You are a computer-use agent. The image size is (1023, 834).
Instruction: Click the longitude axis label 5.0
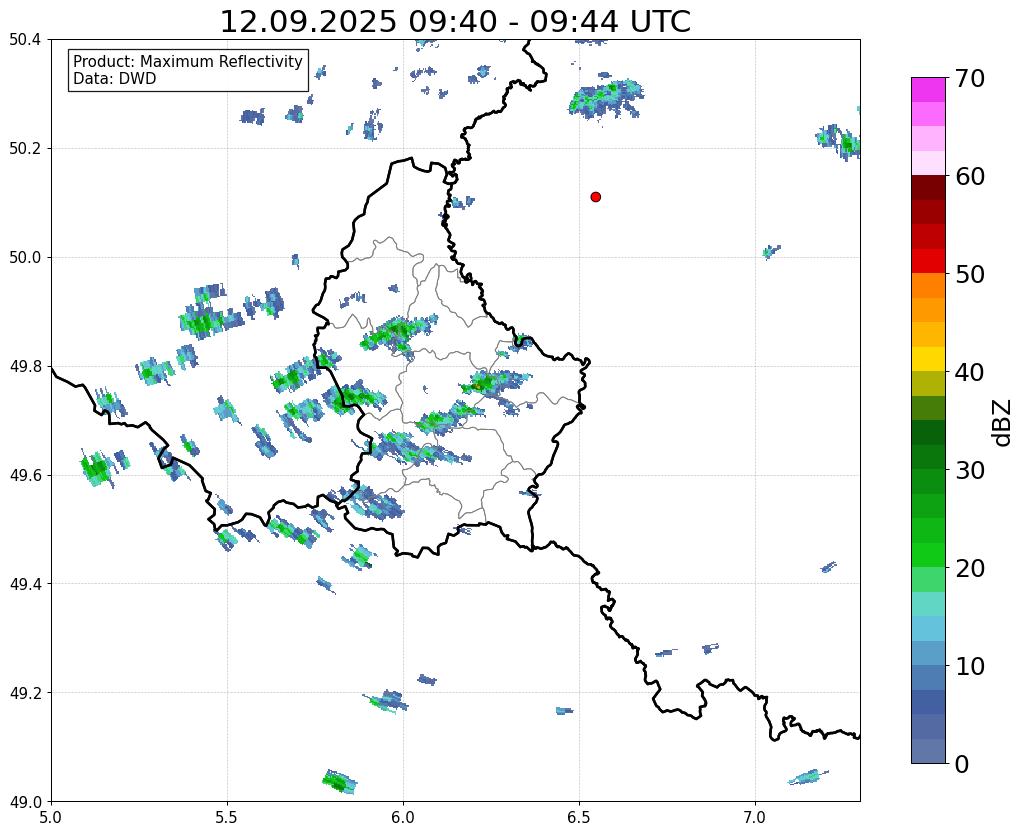pyautogui.click(x=51, y=817)
